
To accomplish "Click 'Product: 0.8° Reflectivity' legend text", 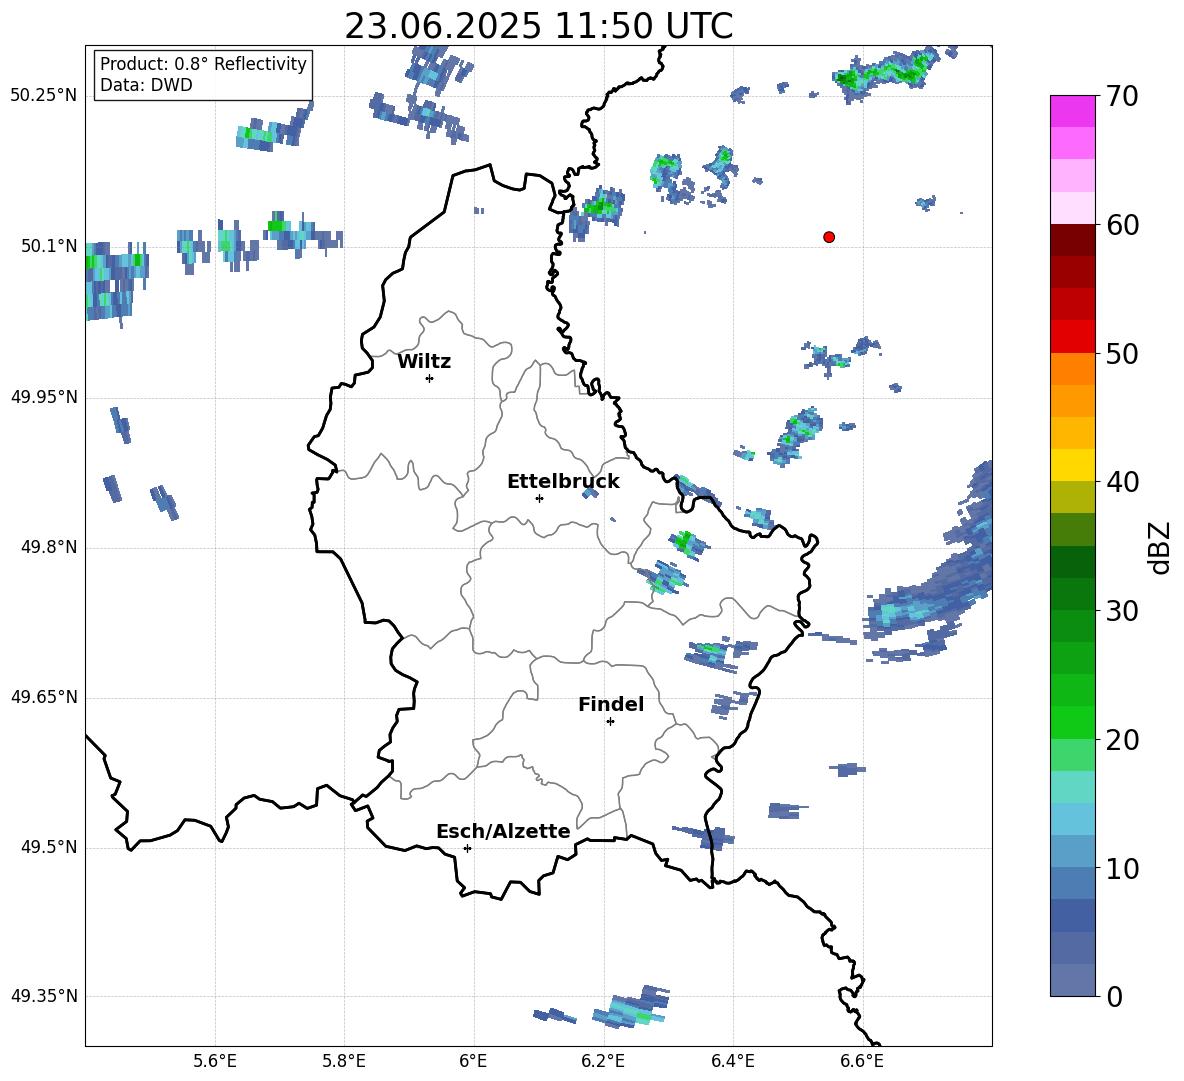I will [203, 63].
